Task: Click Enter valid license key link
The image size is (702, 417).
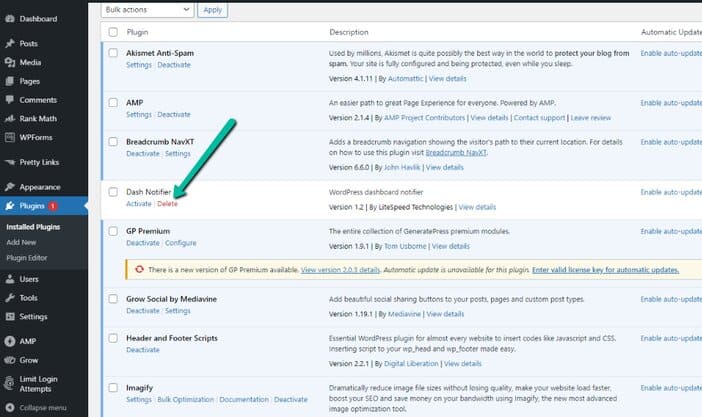Action: [605, 270]
